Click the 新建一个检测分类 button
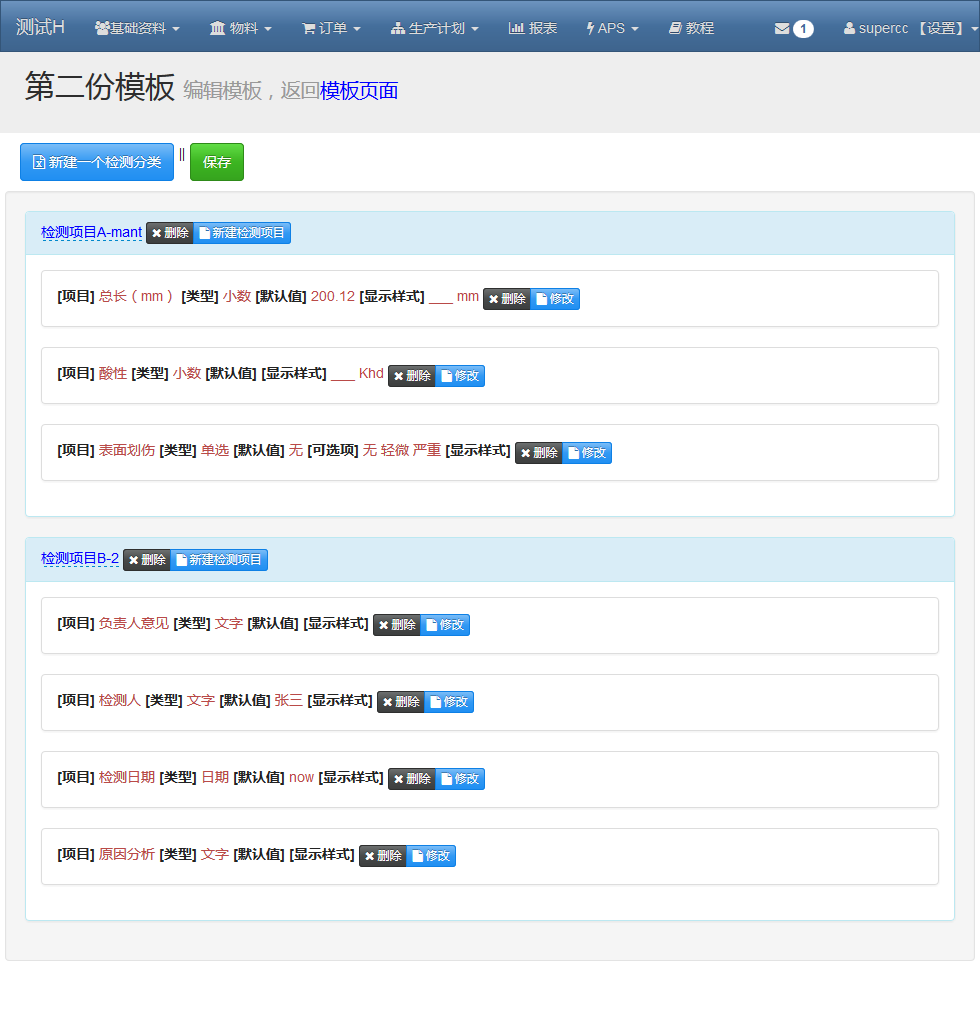The height and width of the screenshot is (1021, 980). point(96,161)
